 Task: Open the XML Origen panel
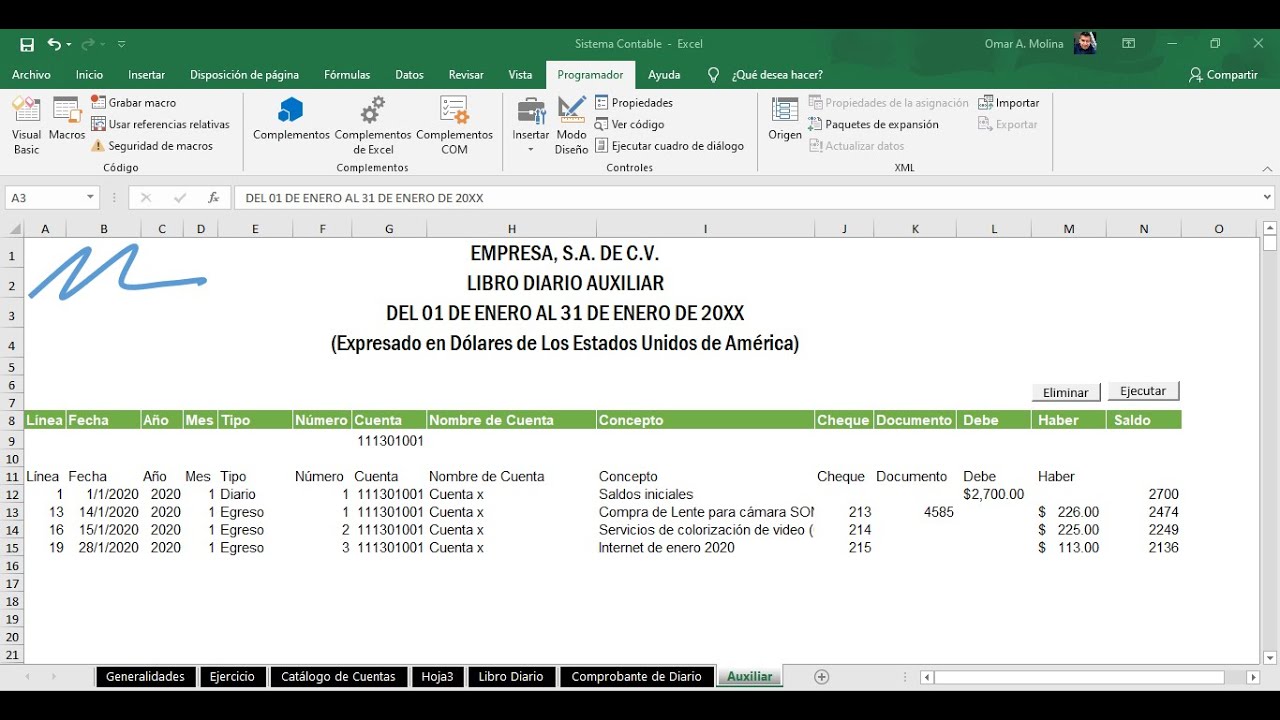(x=785, y=120)
